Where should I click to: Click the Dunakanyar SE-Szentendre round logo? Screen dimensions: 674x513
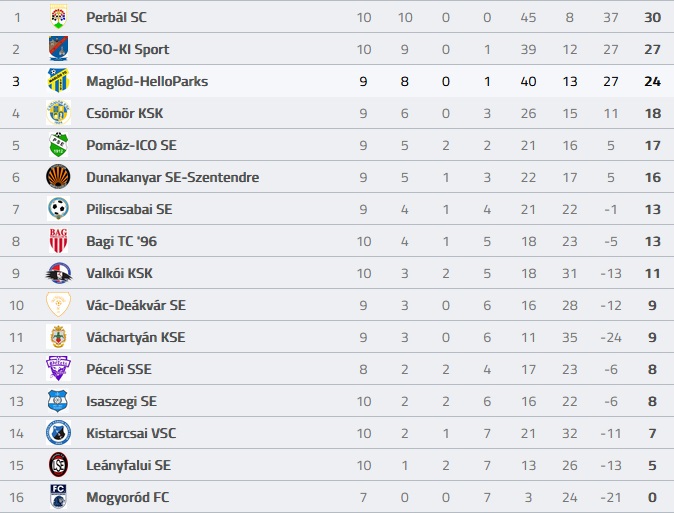(58, 177)
